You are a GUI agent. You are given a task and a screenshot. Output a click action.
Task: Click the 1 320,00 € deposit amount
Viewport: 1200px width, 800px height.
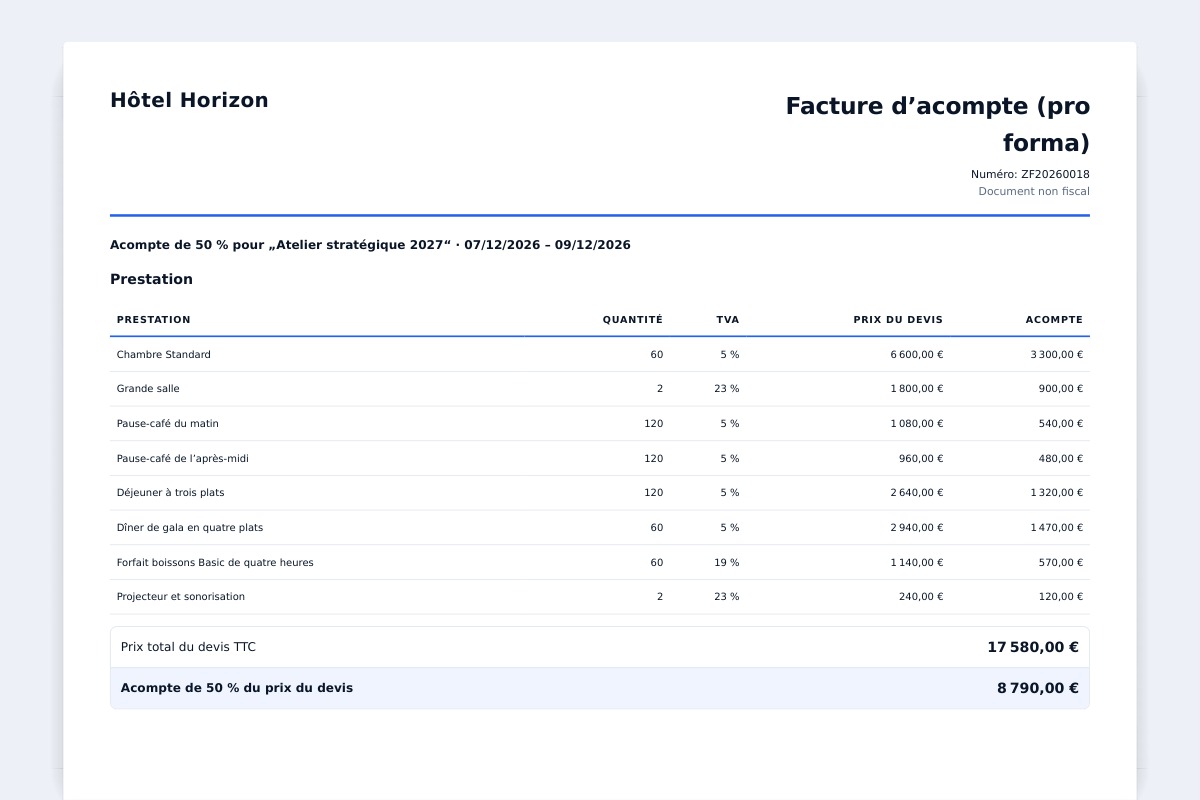[x=1057, y=492]
